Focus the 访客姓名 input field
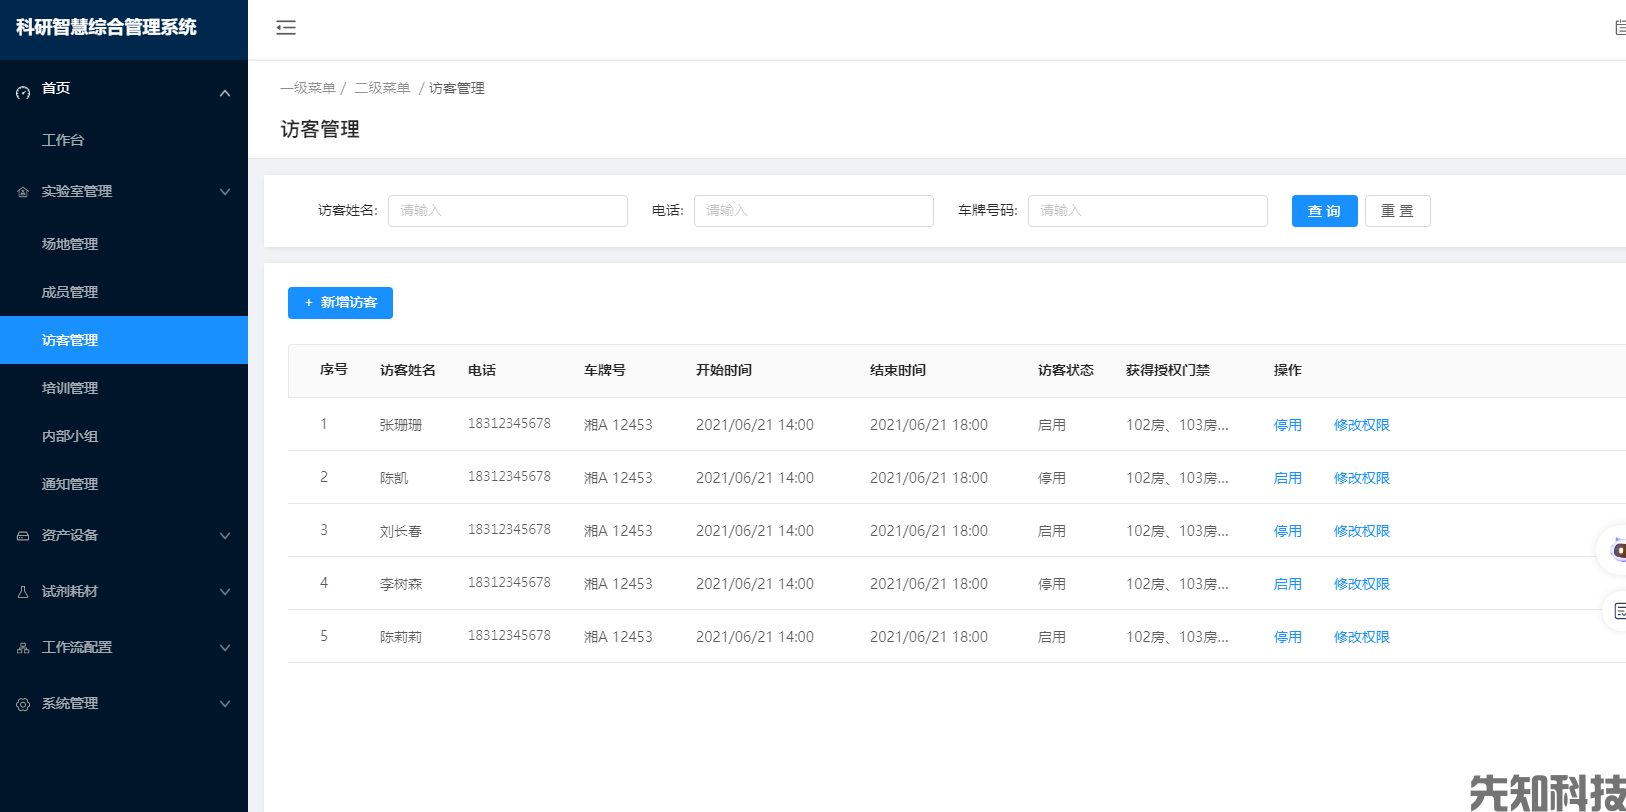The width and height of the screenshot is (1626, 812). point(508,211)
